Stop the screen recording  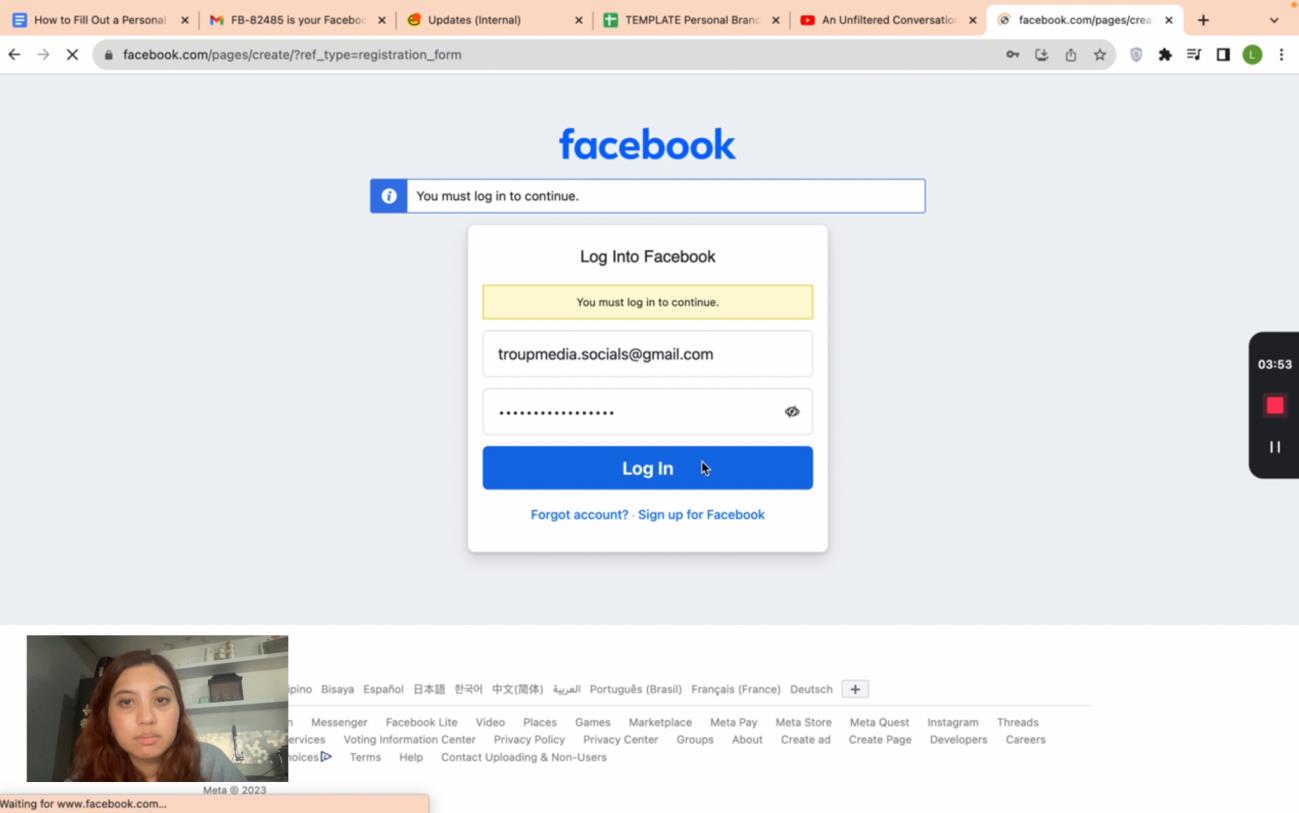[1274, 405]
